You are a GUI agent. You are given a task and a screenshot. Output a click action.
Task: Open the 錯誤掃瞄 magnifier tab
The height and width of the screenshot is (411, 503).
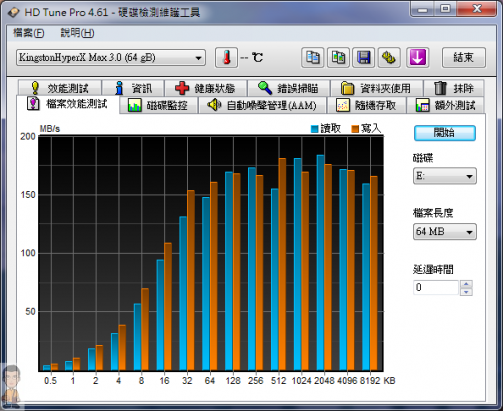point(288,88)
